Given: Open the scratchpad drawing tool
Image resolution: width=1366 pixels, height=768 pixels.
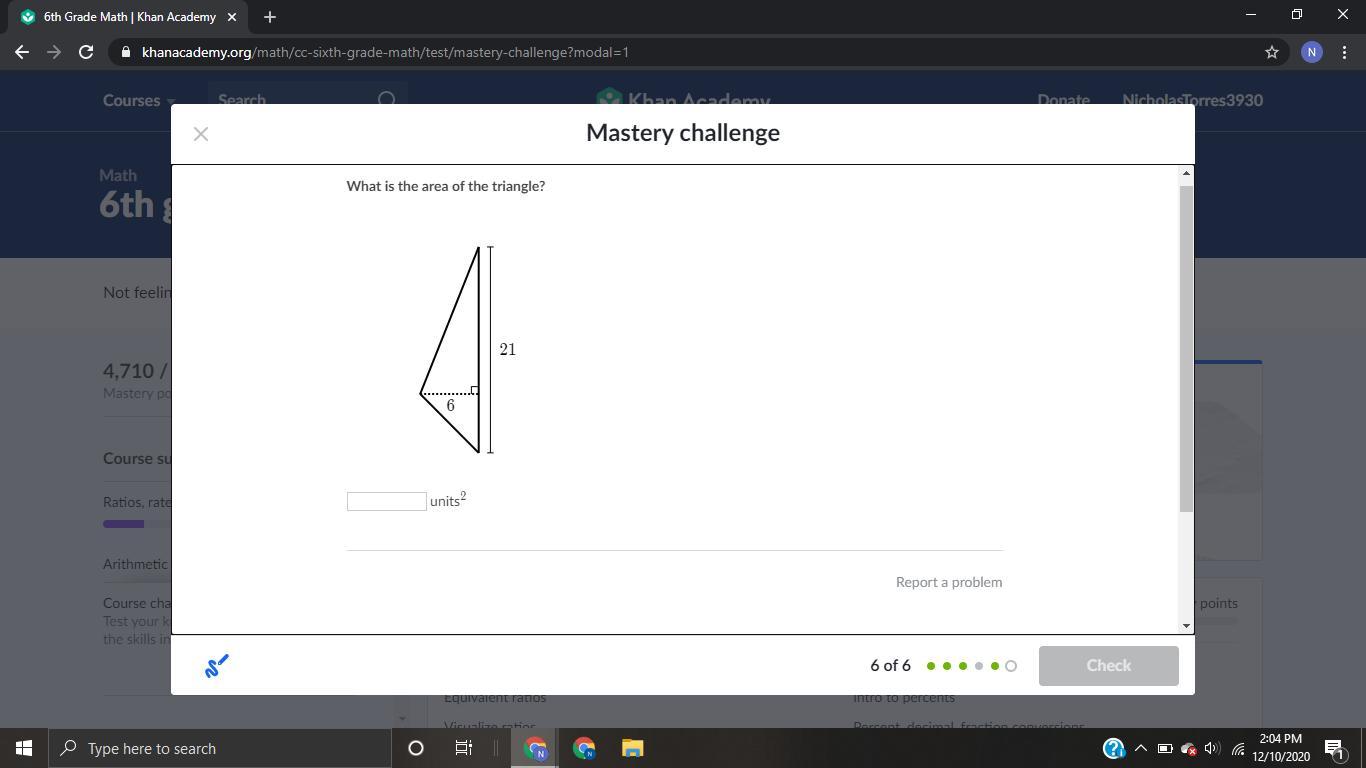Looking at the screenshot, I should [x=217, y=666].
